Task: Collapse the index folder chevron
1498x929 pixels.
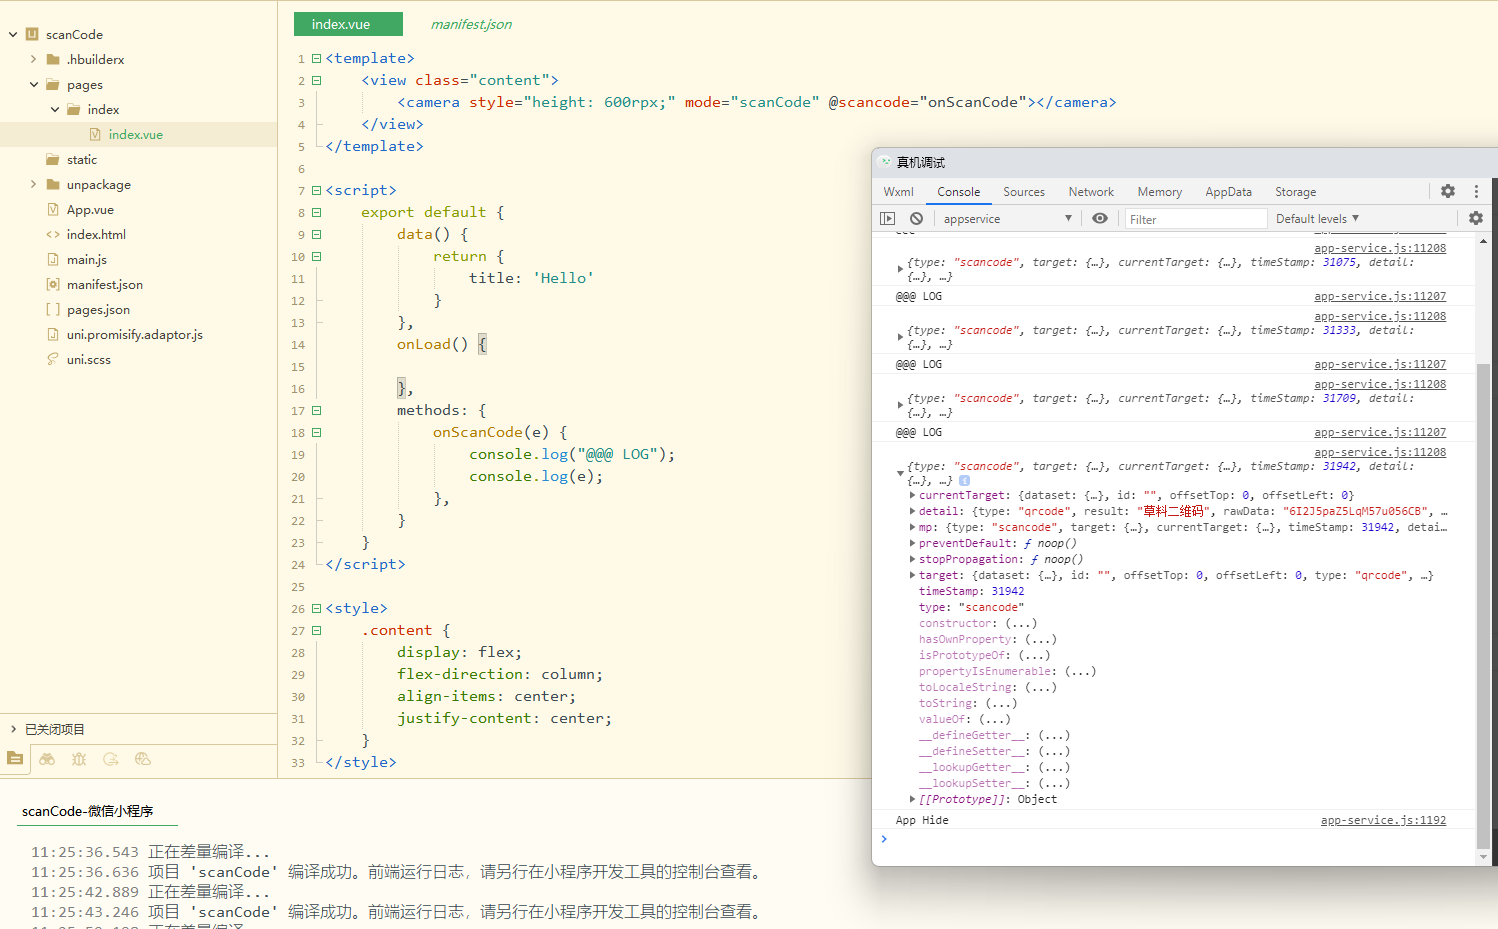Action: pyautogui.click(x=55, y=109)
